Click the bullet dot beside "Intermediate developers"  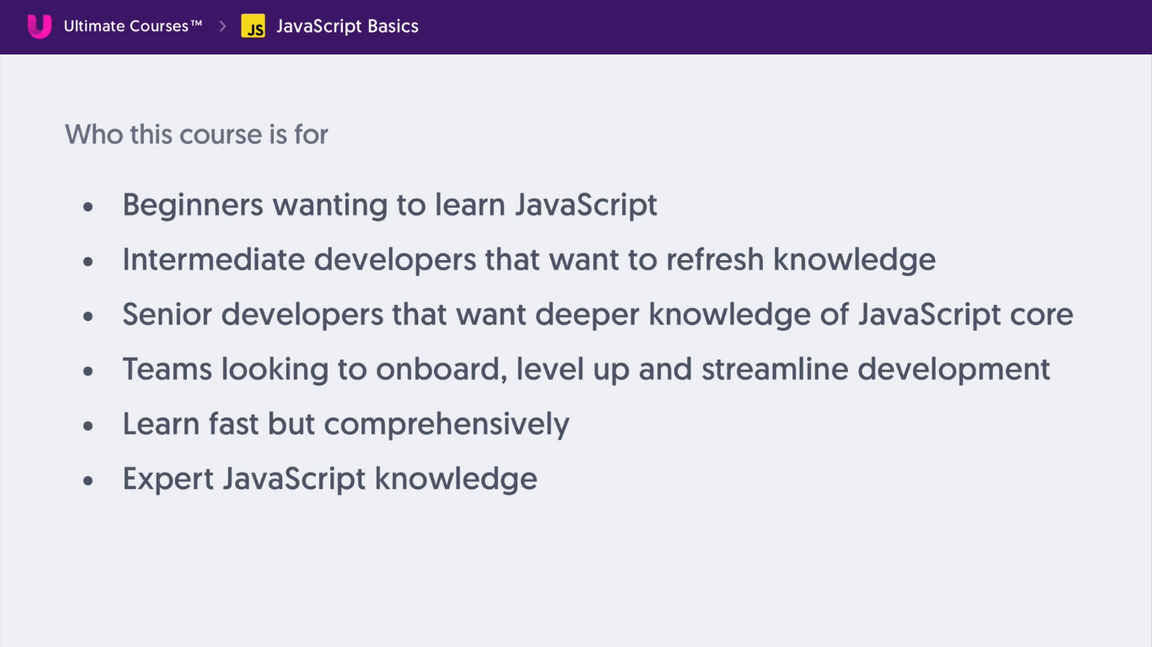88,262
